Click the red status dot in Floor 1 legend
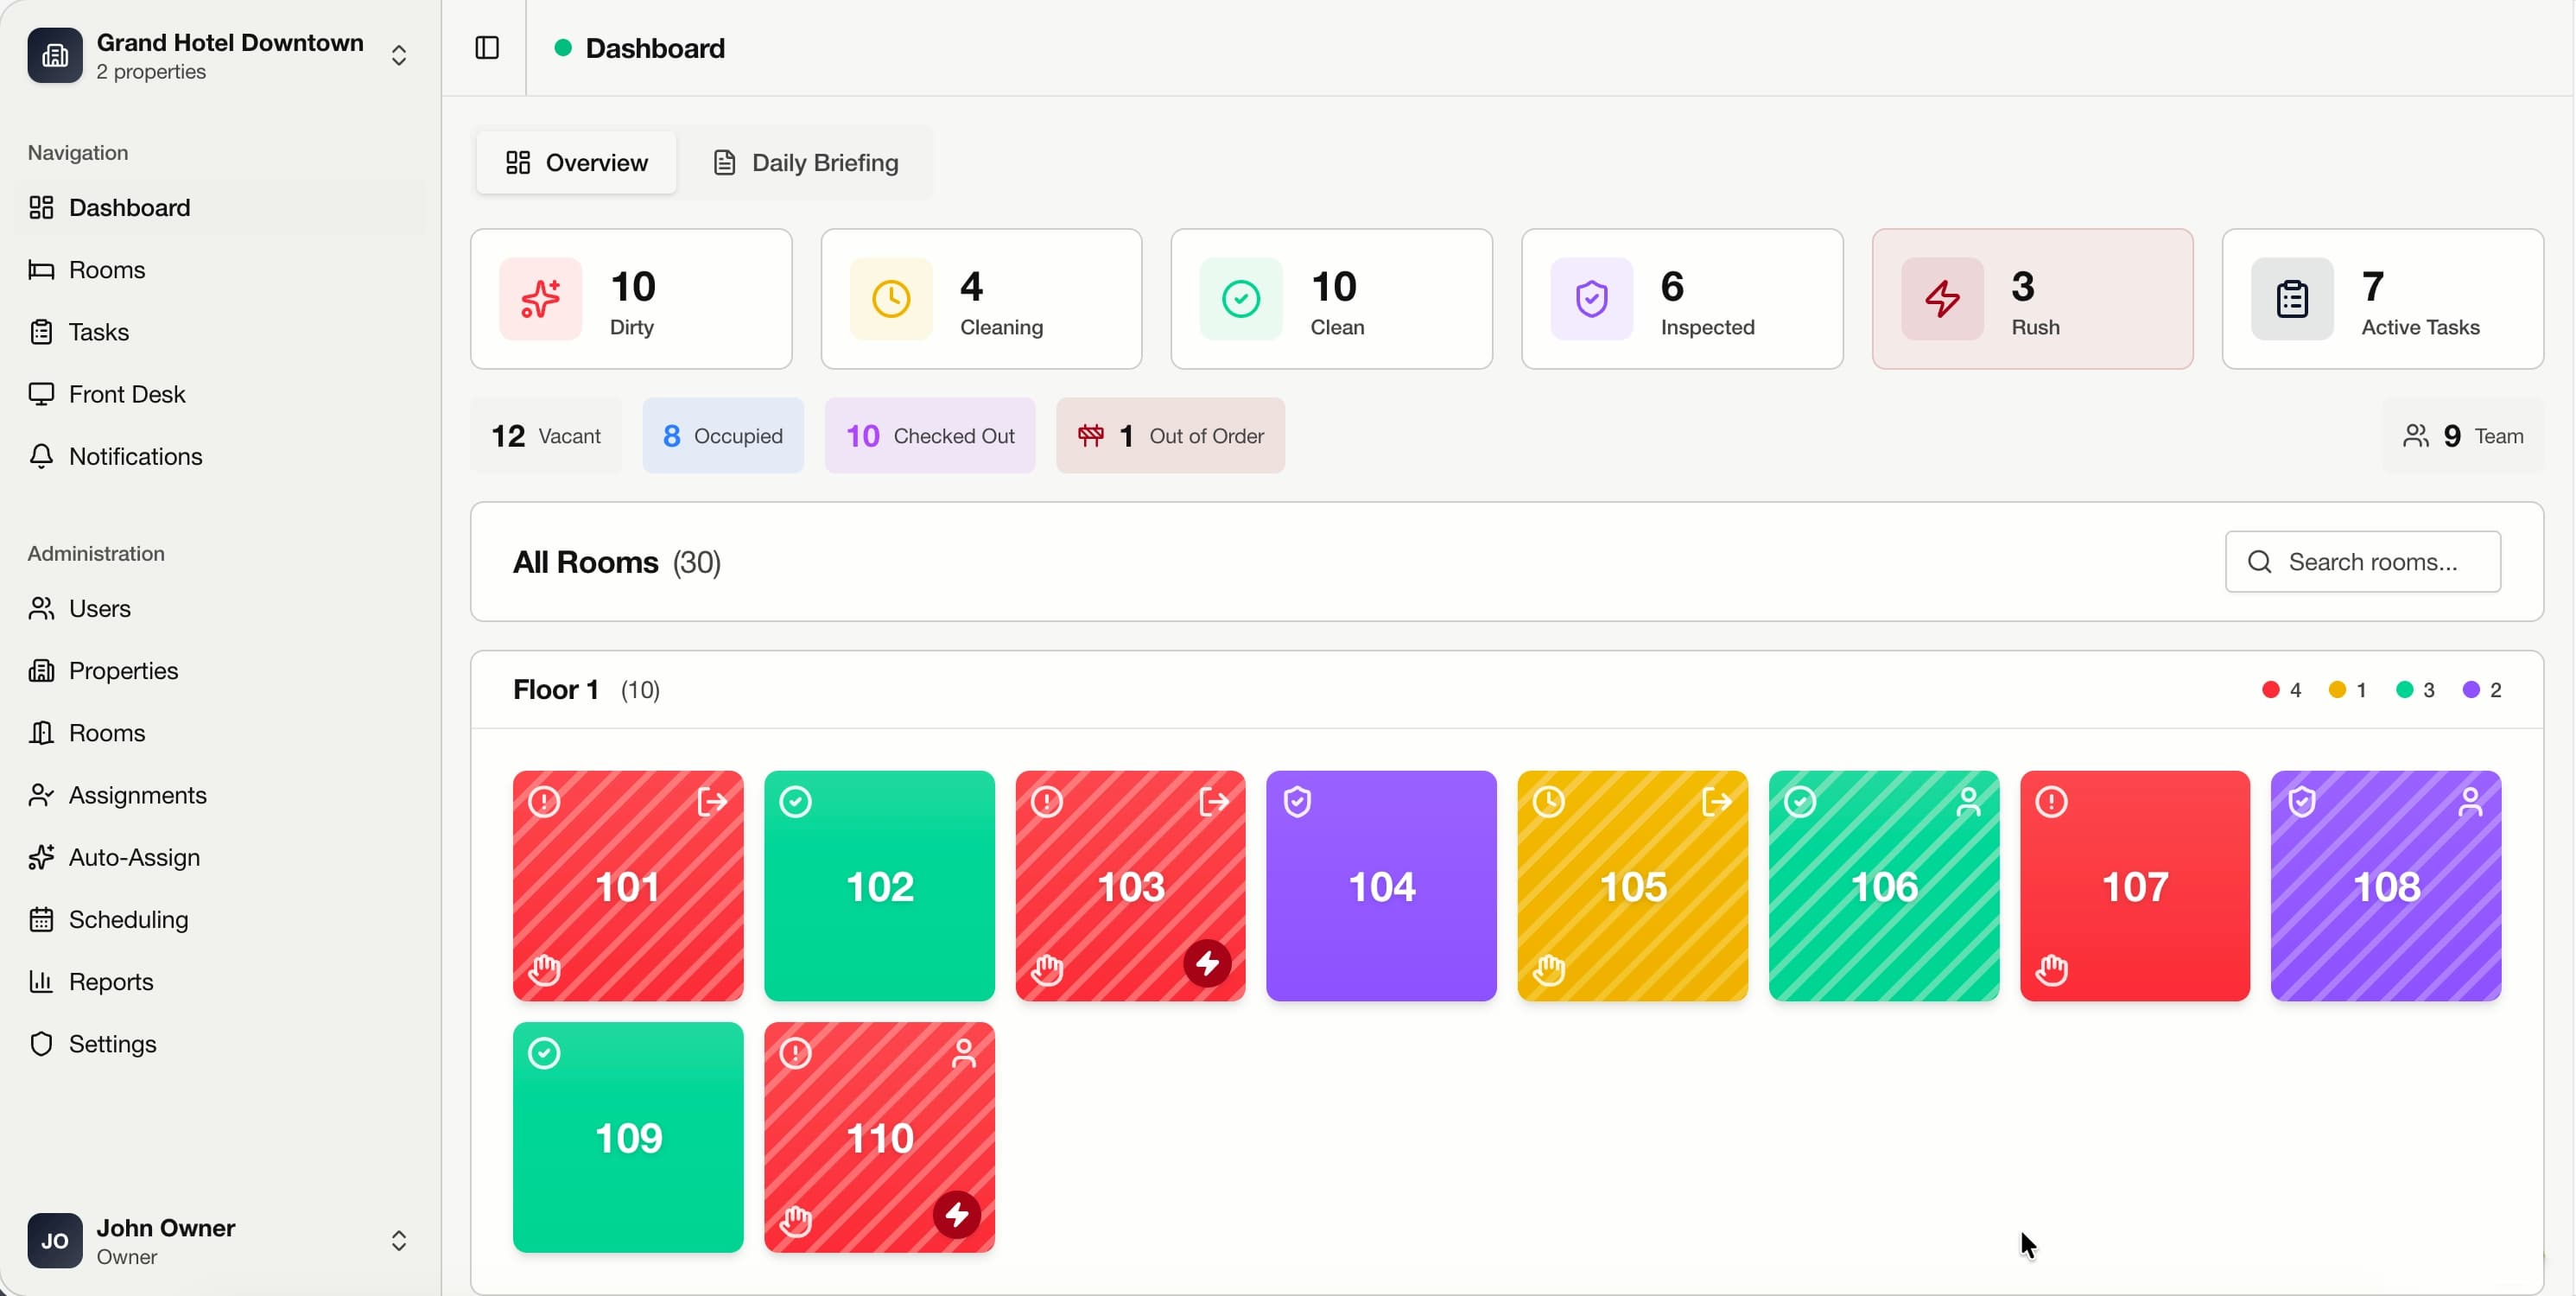 [2269, 689]
